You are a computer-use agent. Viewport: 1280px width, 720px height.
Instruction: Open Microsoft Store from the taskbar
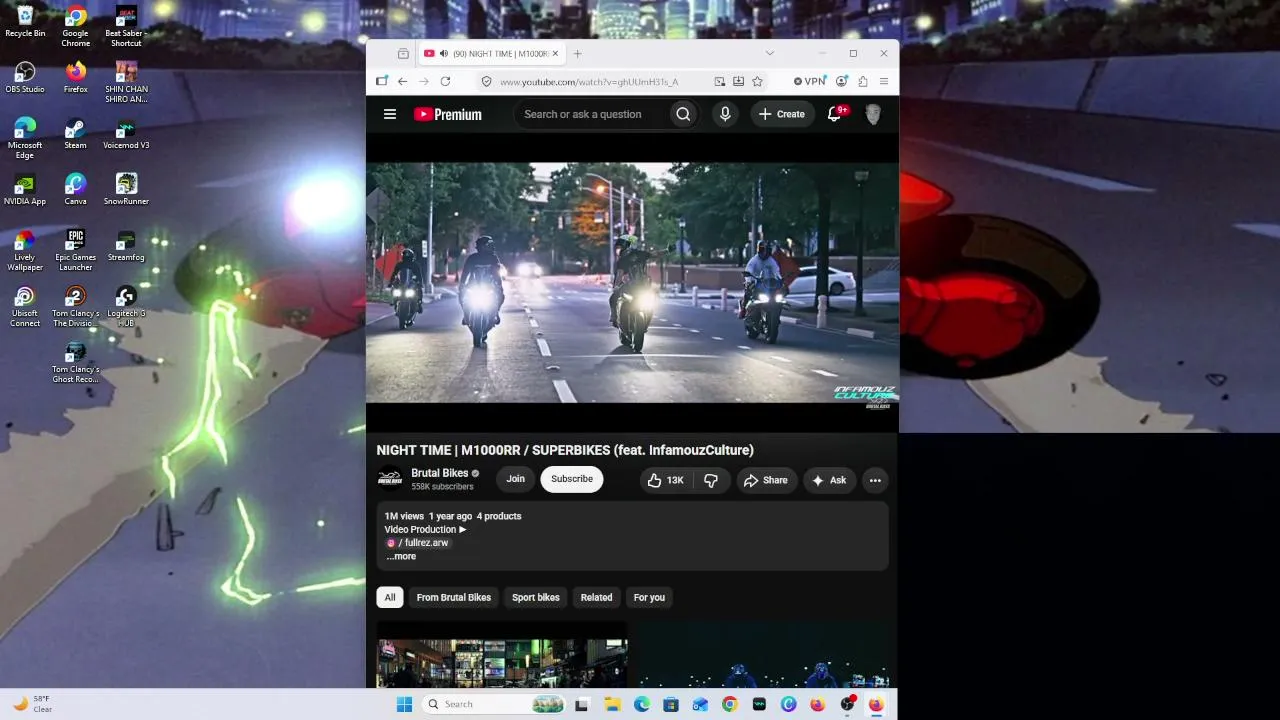pyautogui.click(x=671, y=704)
